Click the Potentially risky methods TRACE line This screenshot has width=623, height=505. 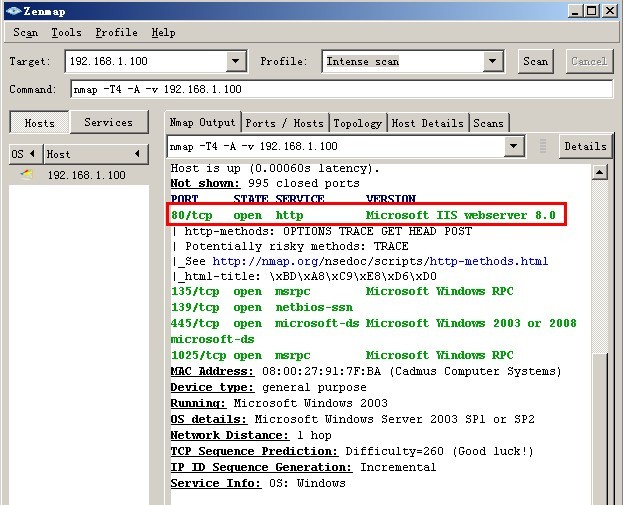pos(290,246)
